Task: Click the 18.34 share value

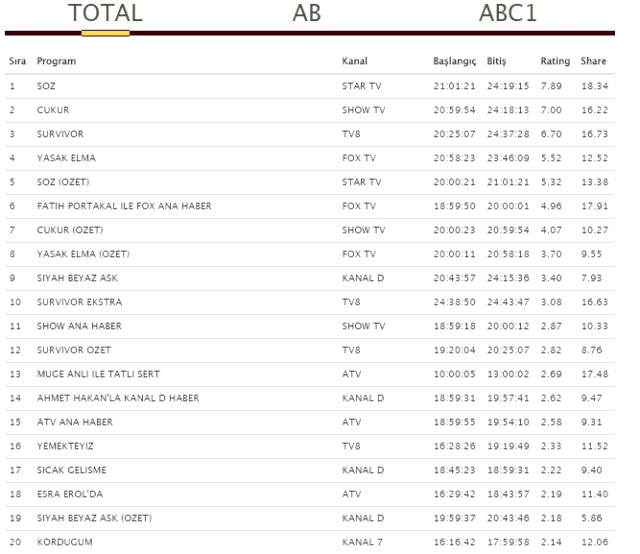Action: tap(595, 86)
